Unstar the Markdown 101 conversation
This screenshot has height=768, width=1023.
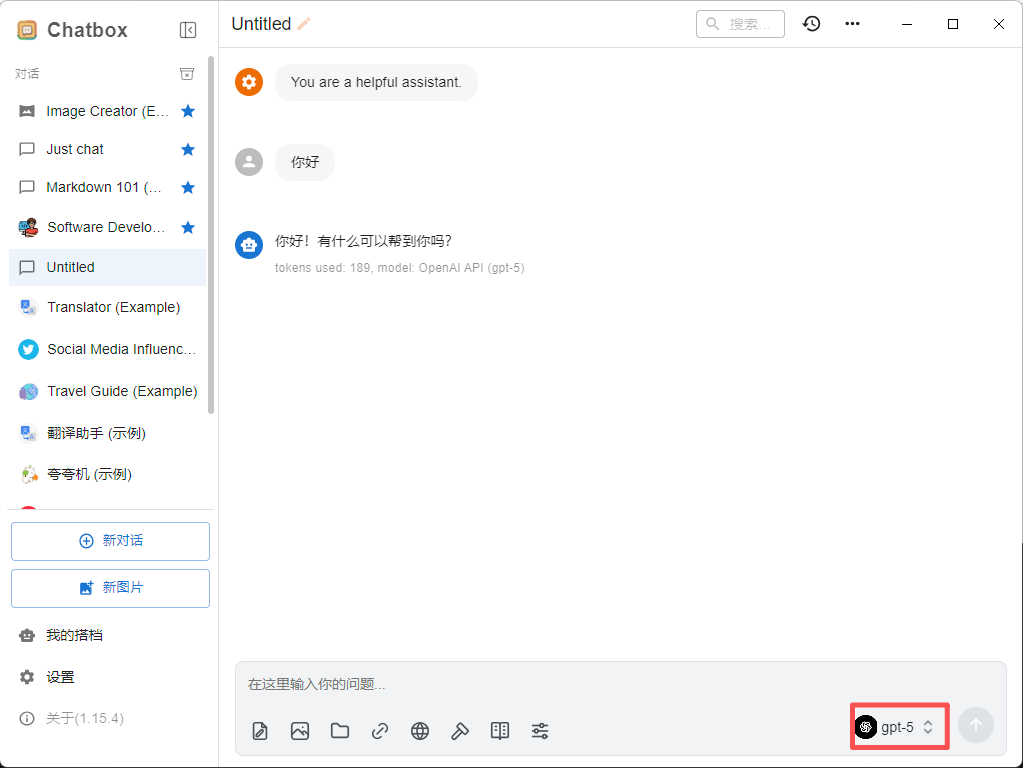pyautogui.click(x=188, y=188)
